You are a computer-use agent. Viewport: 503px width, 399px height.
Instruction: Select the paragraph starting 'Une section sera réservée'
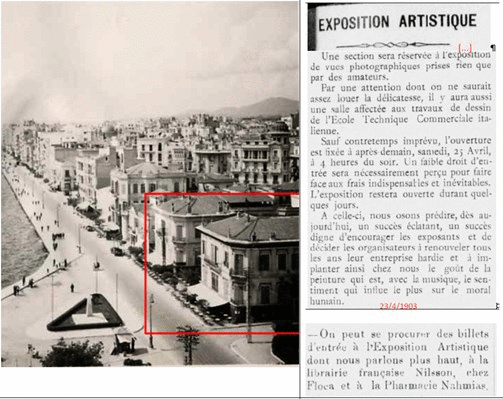tap(400, 66)
